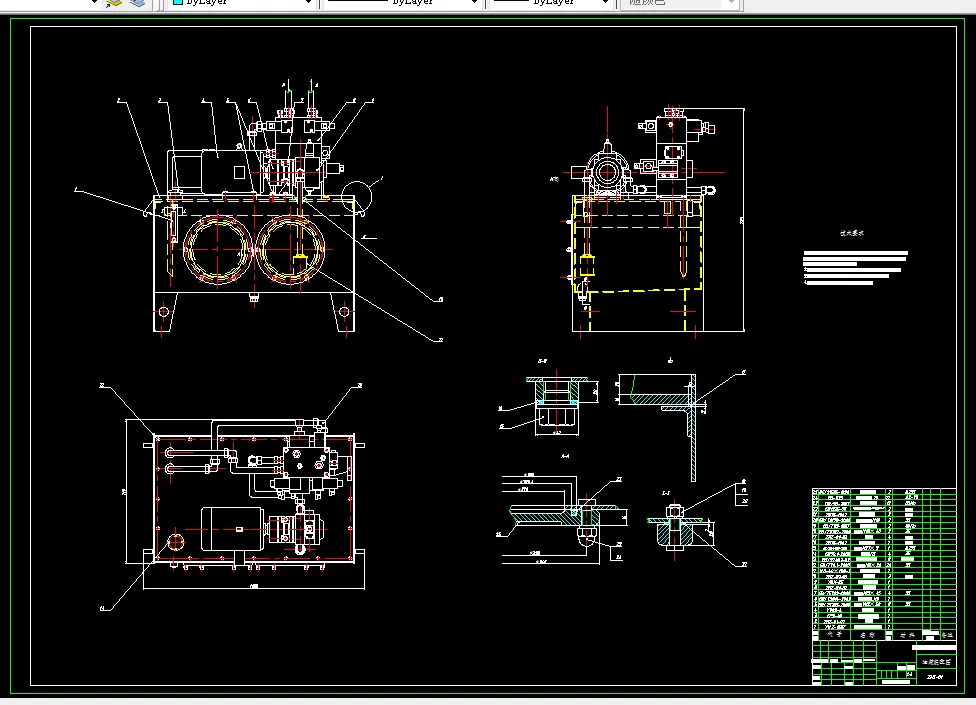
Task: Pick the A-A section label text
Action: pos(565,456)
